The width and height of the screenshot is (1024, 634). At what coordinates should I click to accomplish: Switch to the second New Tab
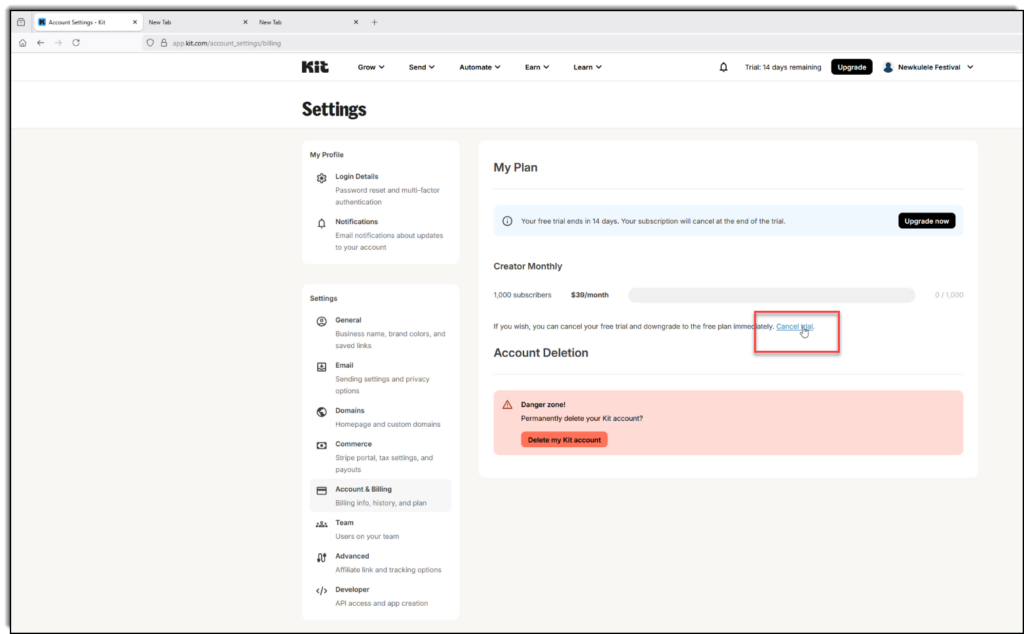click(300, 22)
